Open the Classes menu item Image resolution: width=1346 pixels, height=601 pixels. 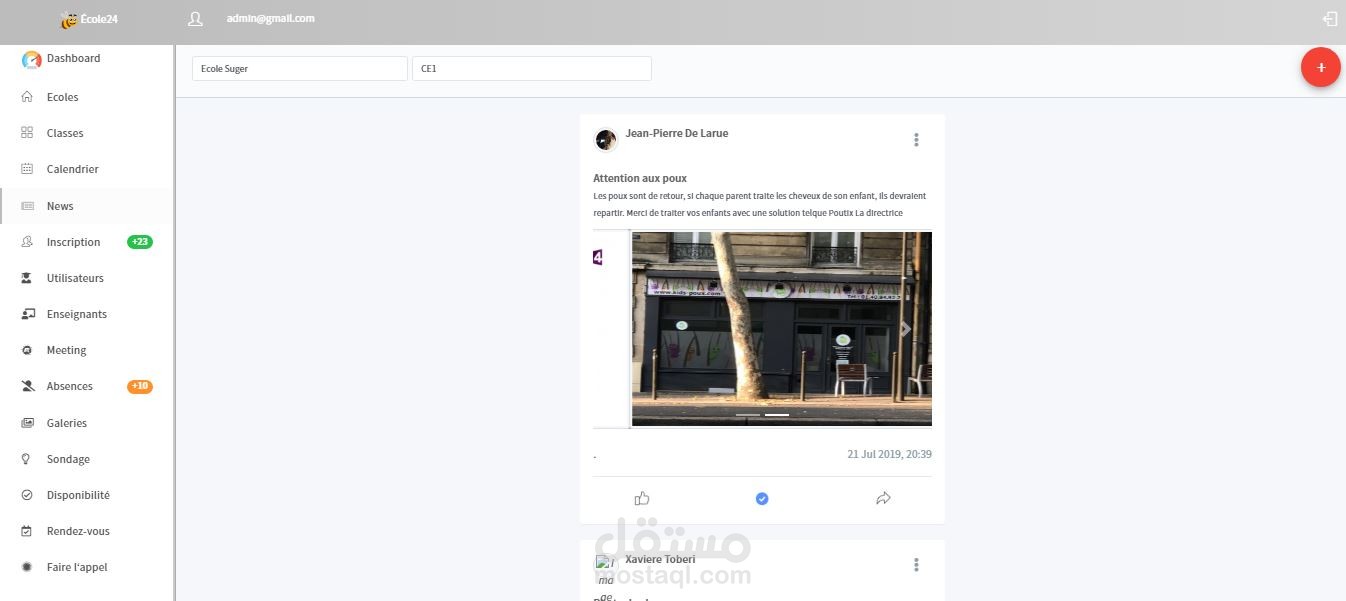pos(65,133)
